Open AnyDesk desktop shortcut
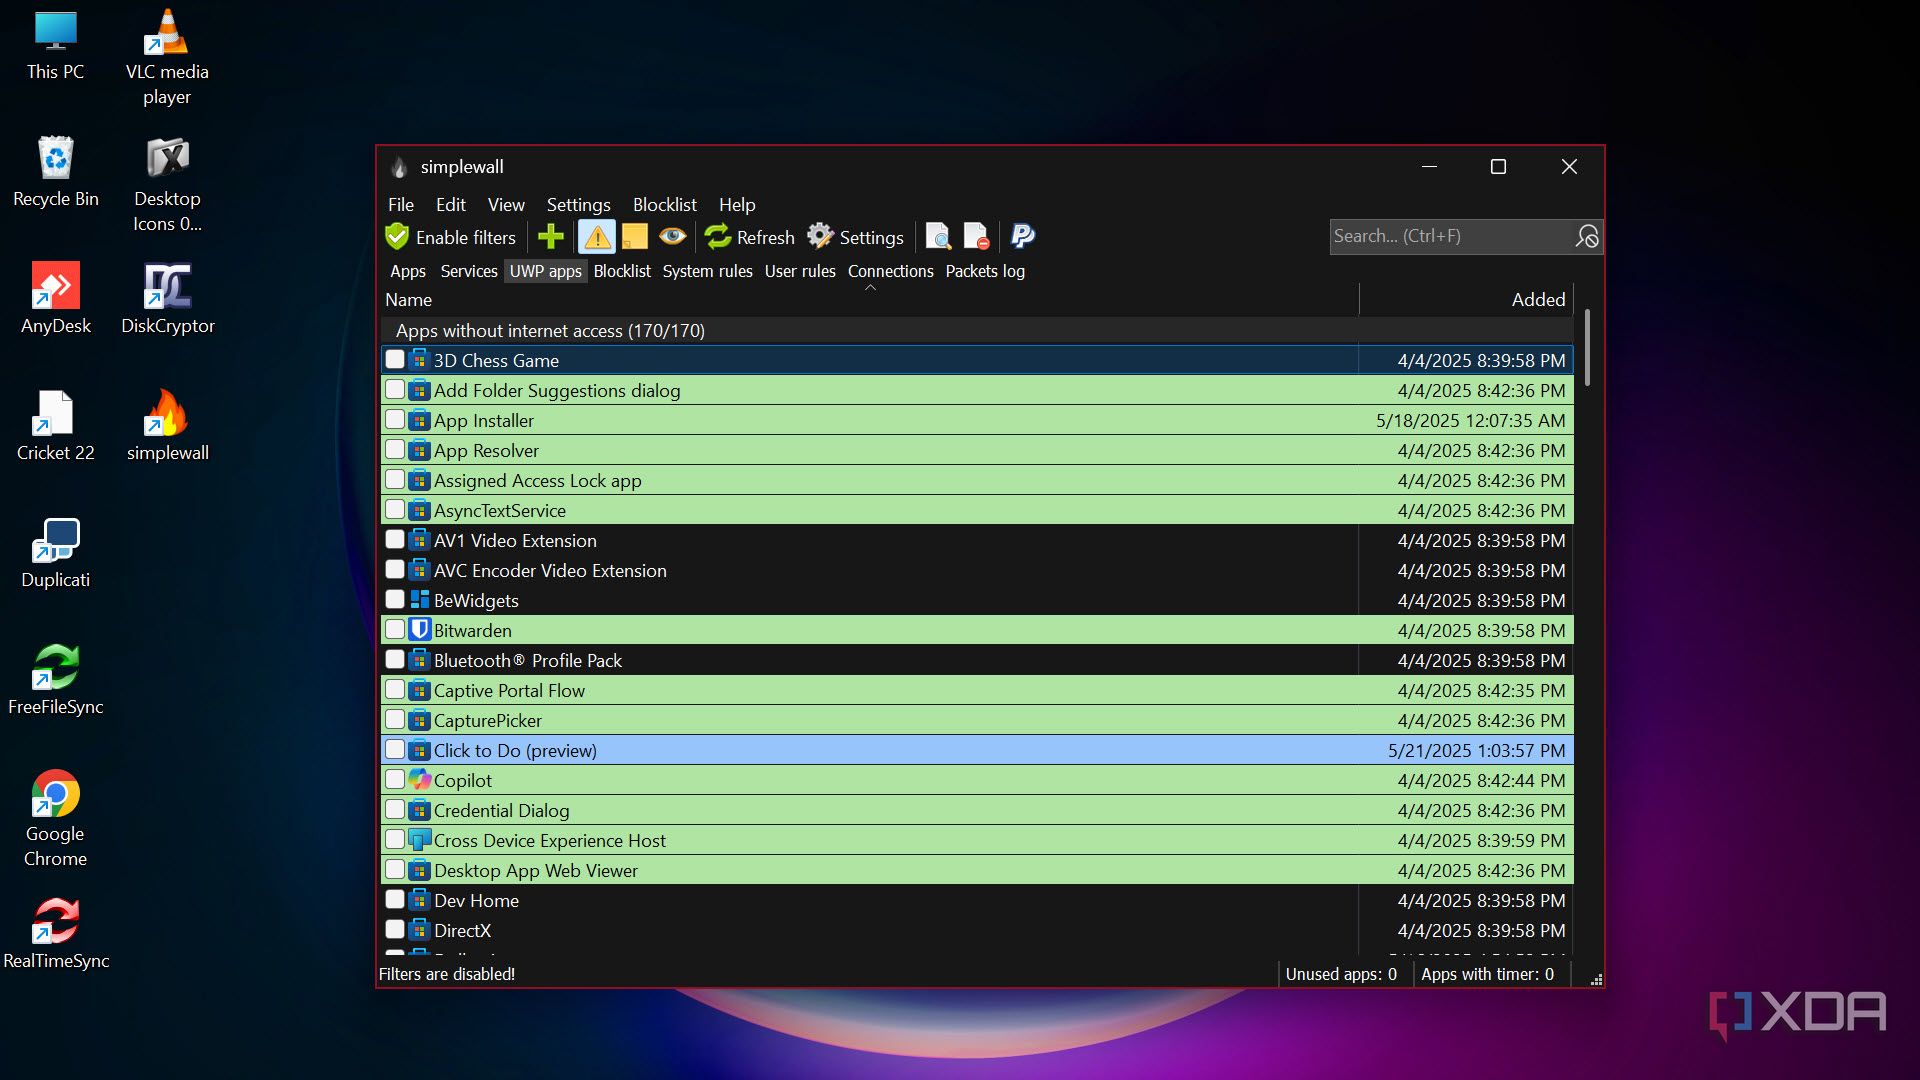This screenshot has width=1920, height=1080. pyautogui.click(x=56, y=298)
